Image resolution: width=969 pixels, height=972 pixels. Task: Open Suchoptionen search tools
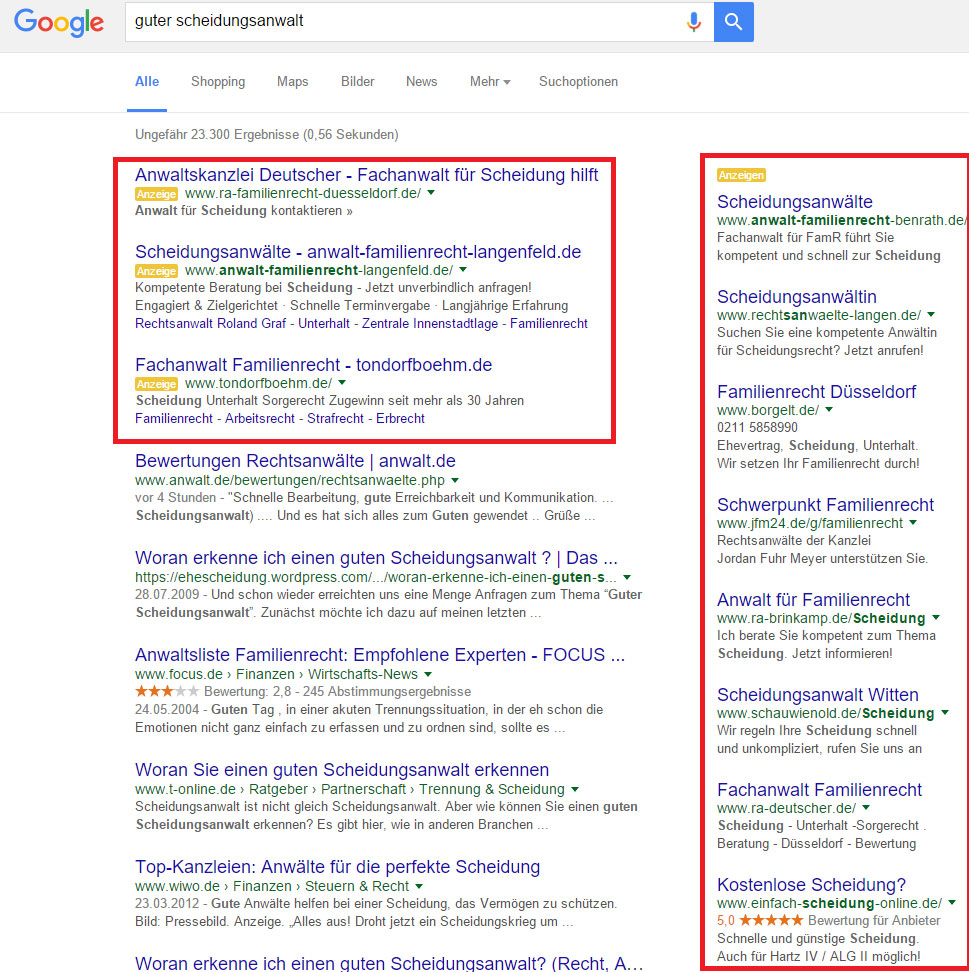(x=578, y=82)
